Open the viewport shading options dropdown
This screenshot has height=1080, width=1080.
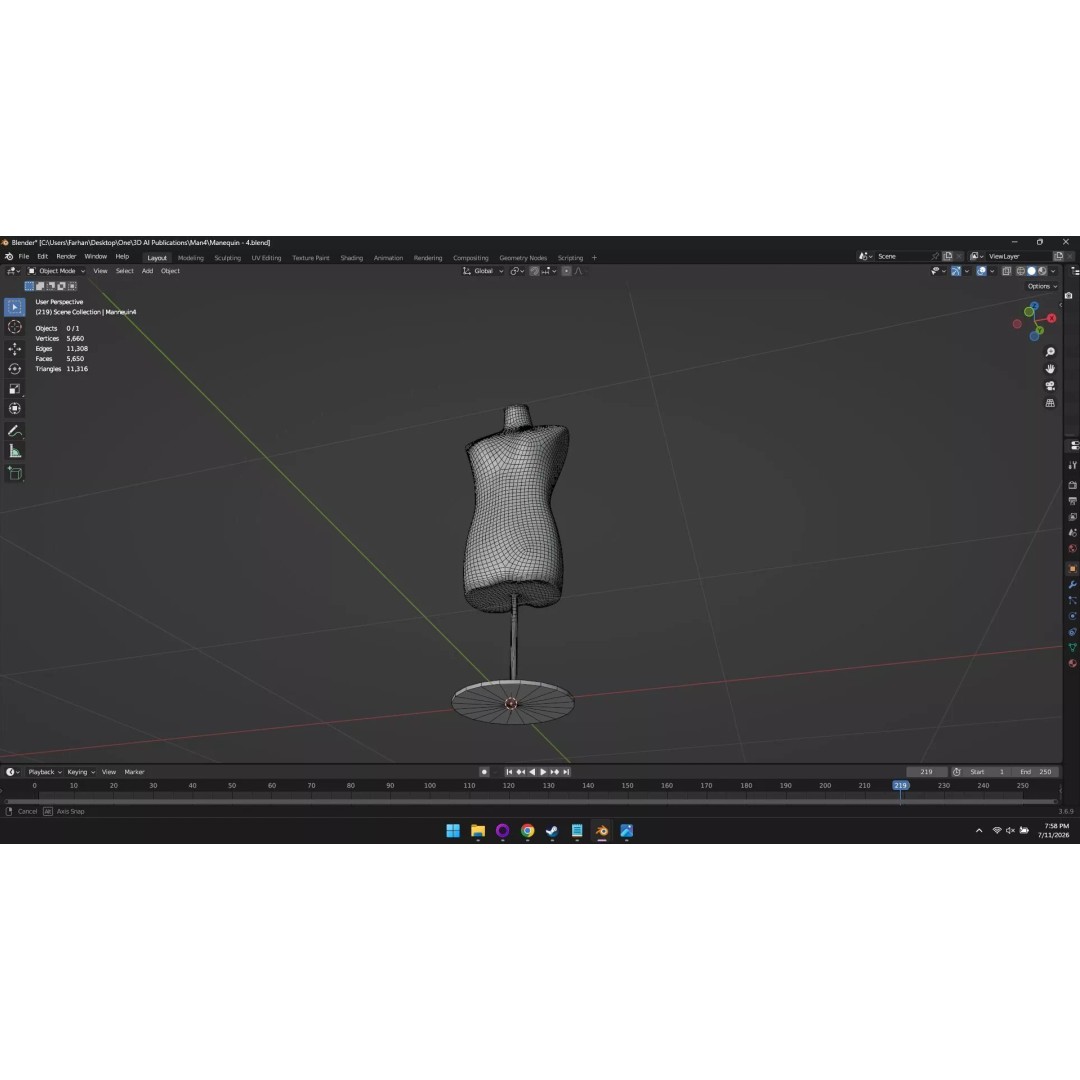1053,271
